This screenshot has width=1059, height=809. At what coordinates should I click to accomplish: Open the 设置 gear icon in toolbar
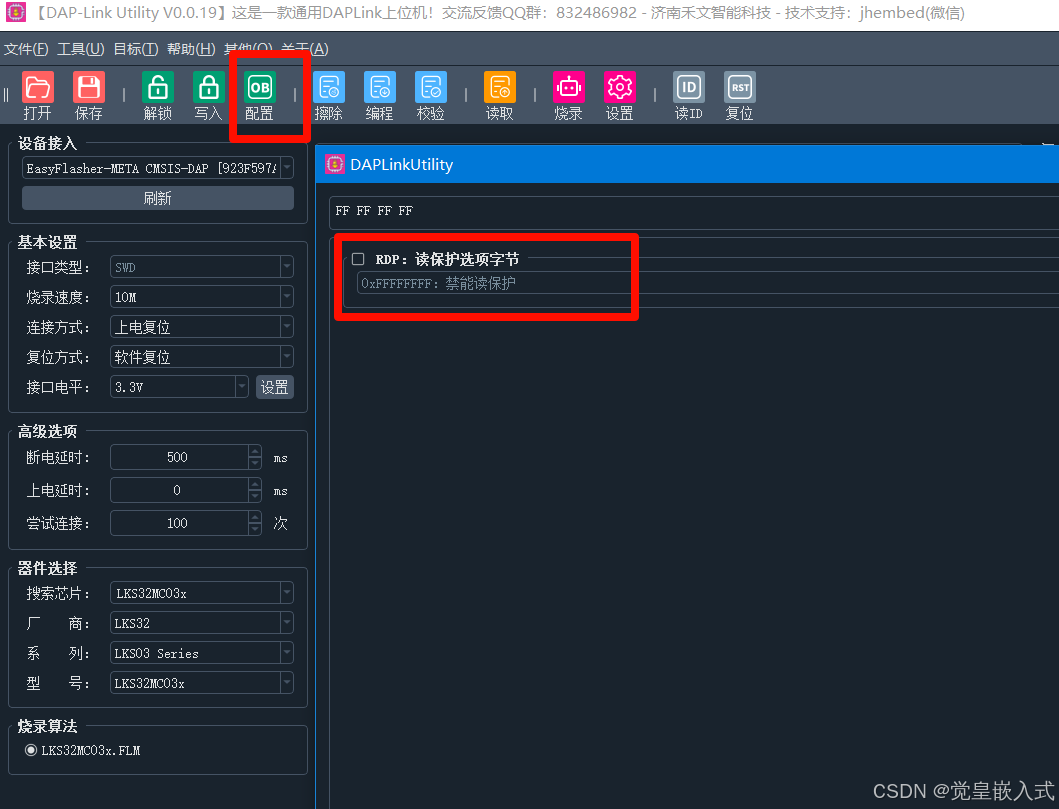click(619, 88)
